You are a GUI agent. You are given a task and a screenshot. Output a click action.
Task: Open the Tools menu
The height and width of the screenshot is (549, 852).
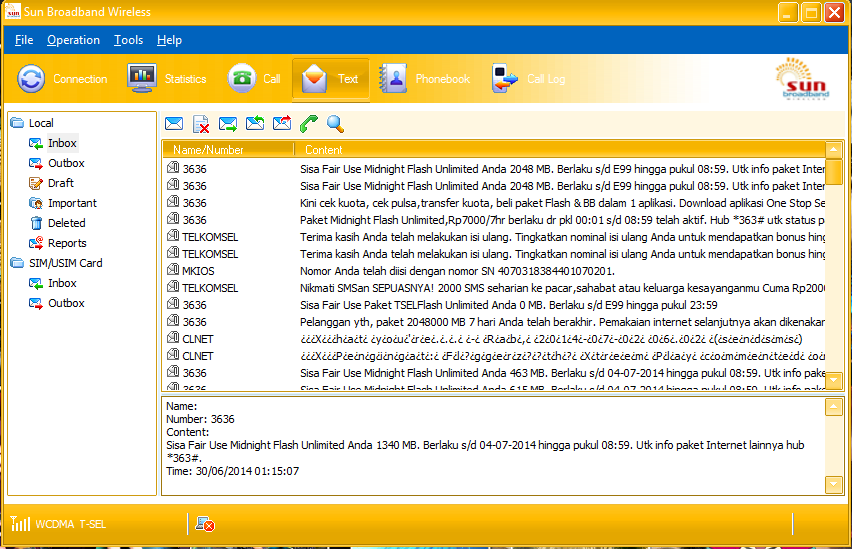point(128,40)
